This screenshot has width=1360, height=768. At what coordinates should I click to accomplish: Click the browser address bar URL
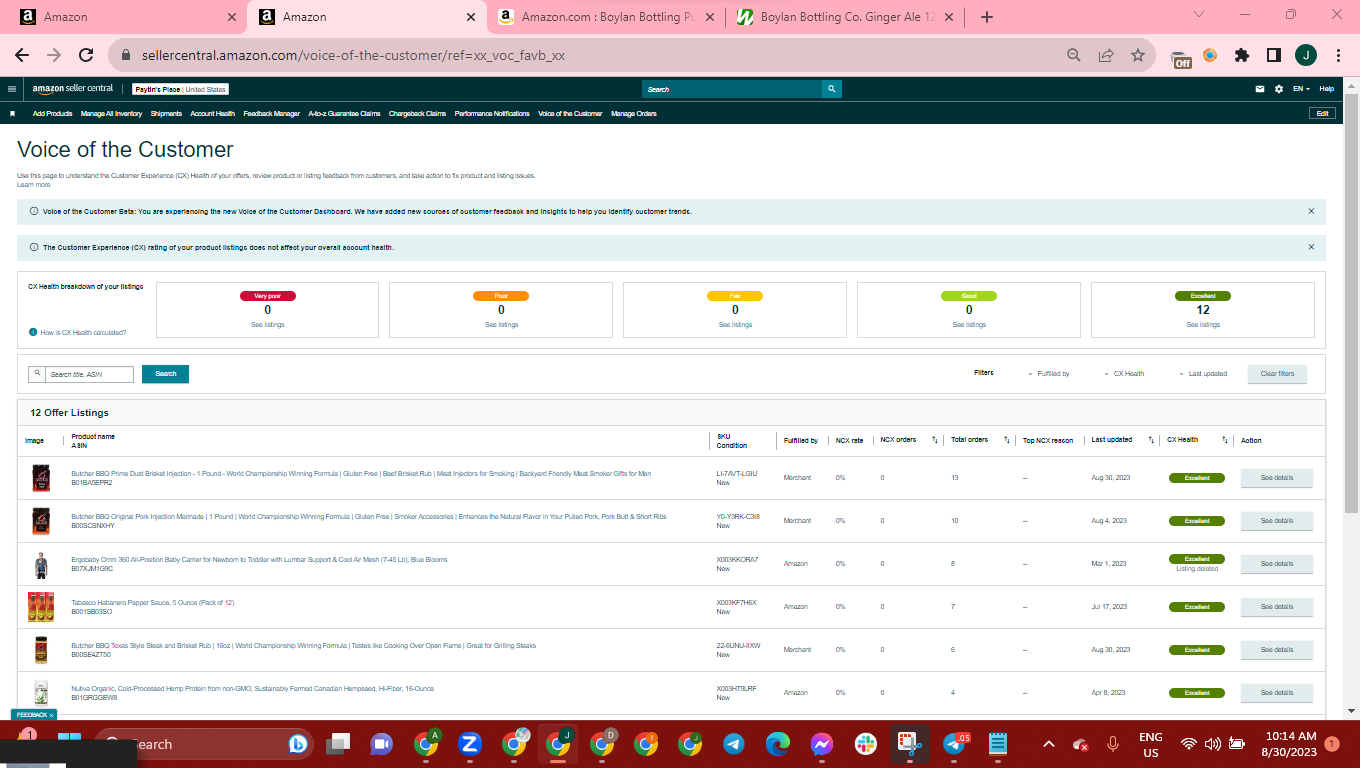tap(354, 56)
